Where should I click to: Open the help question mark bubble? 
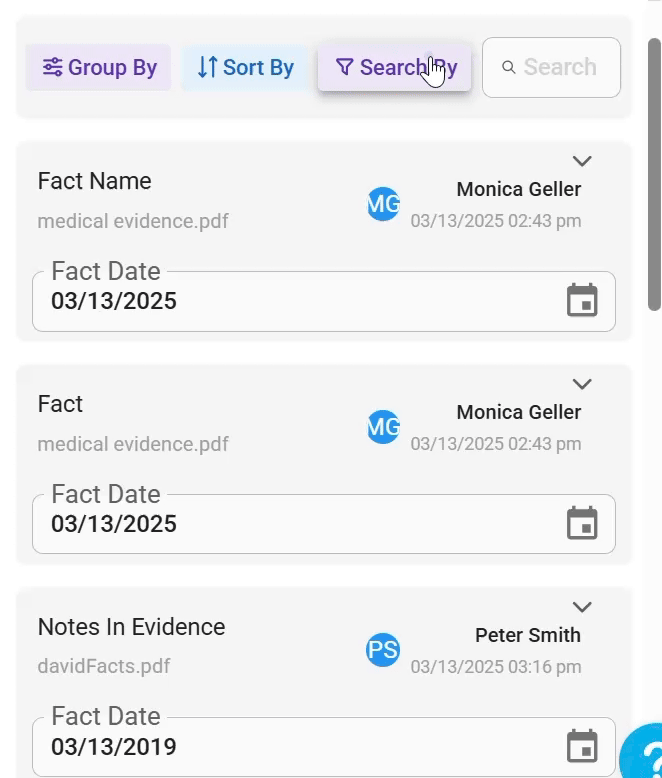tap(644, 756)
